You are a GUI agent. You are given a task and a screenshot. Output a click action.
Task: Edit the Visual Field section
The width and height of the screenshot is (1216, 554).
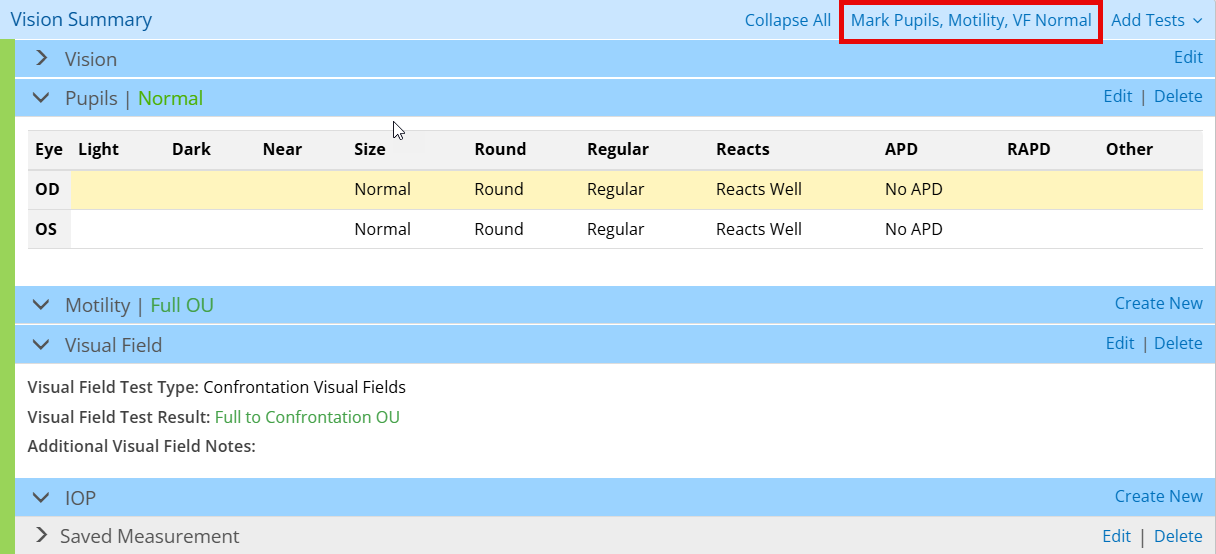(x=1119, y=343)
